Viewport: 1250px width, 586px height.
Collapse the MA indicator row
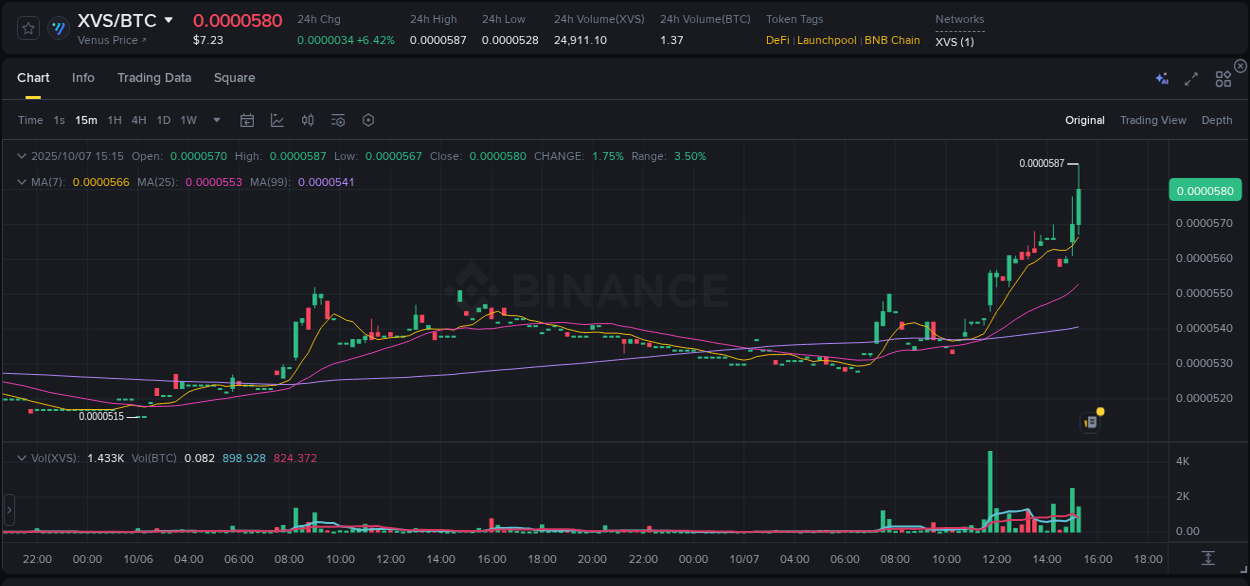pos(22,182)
